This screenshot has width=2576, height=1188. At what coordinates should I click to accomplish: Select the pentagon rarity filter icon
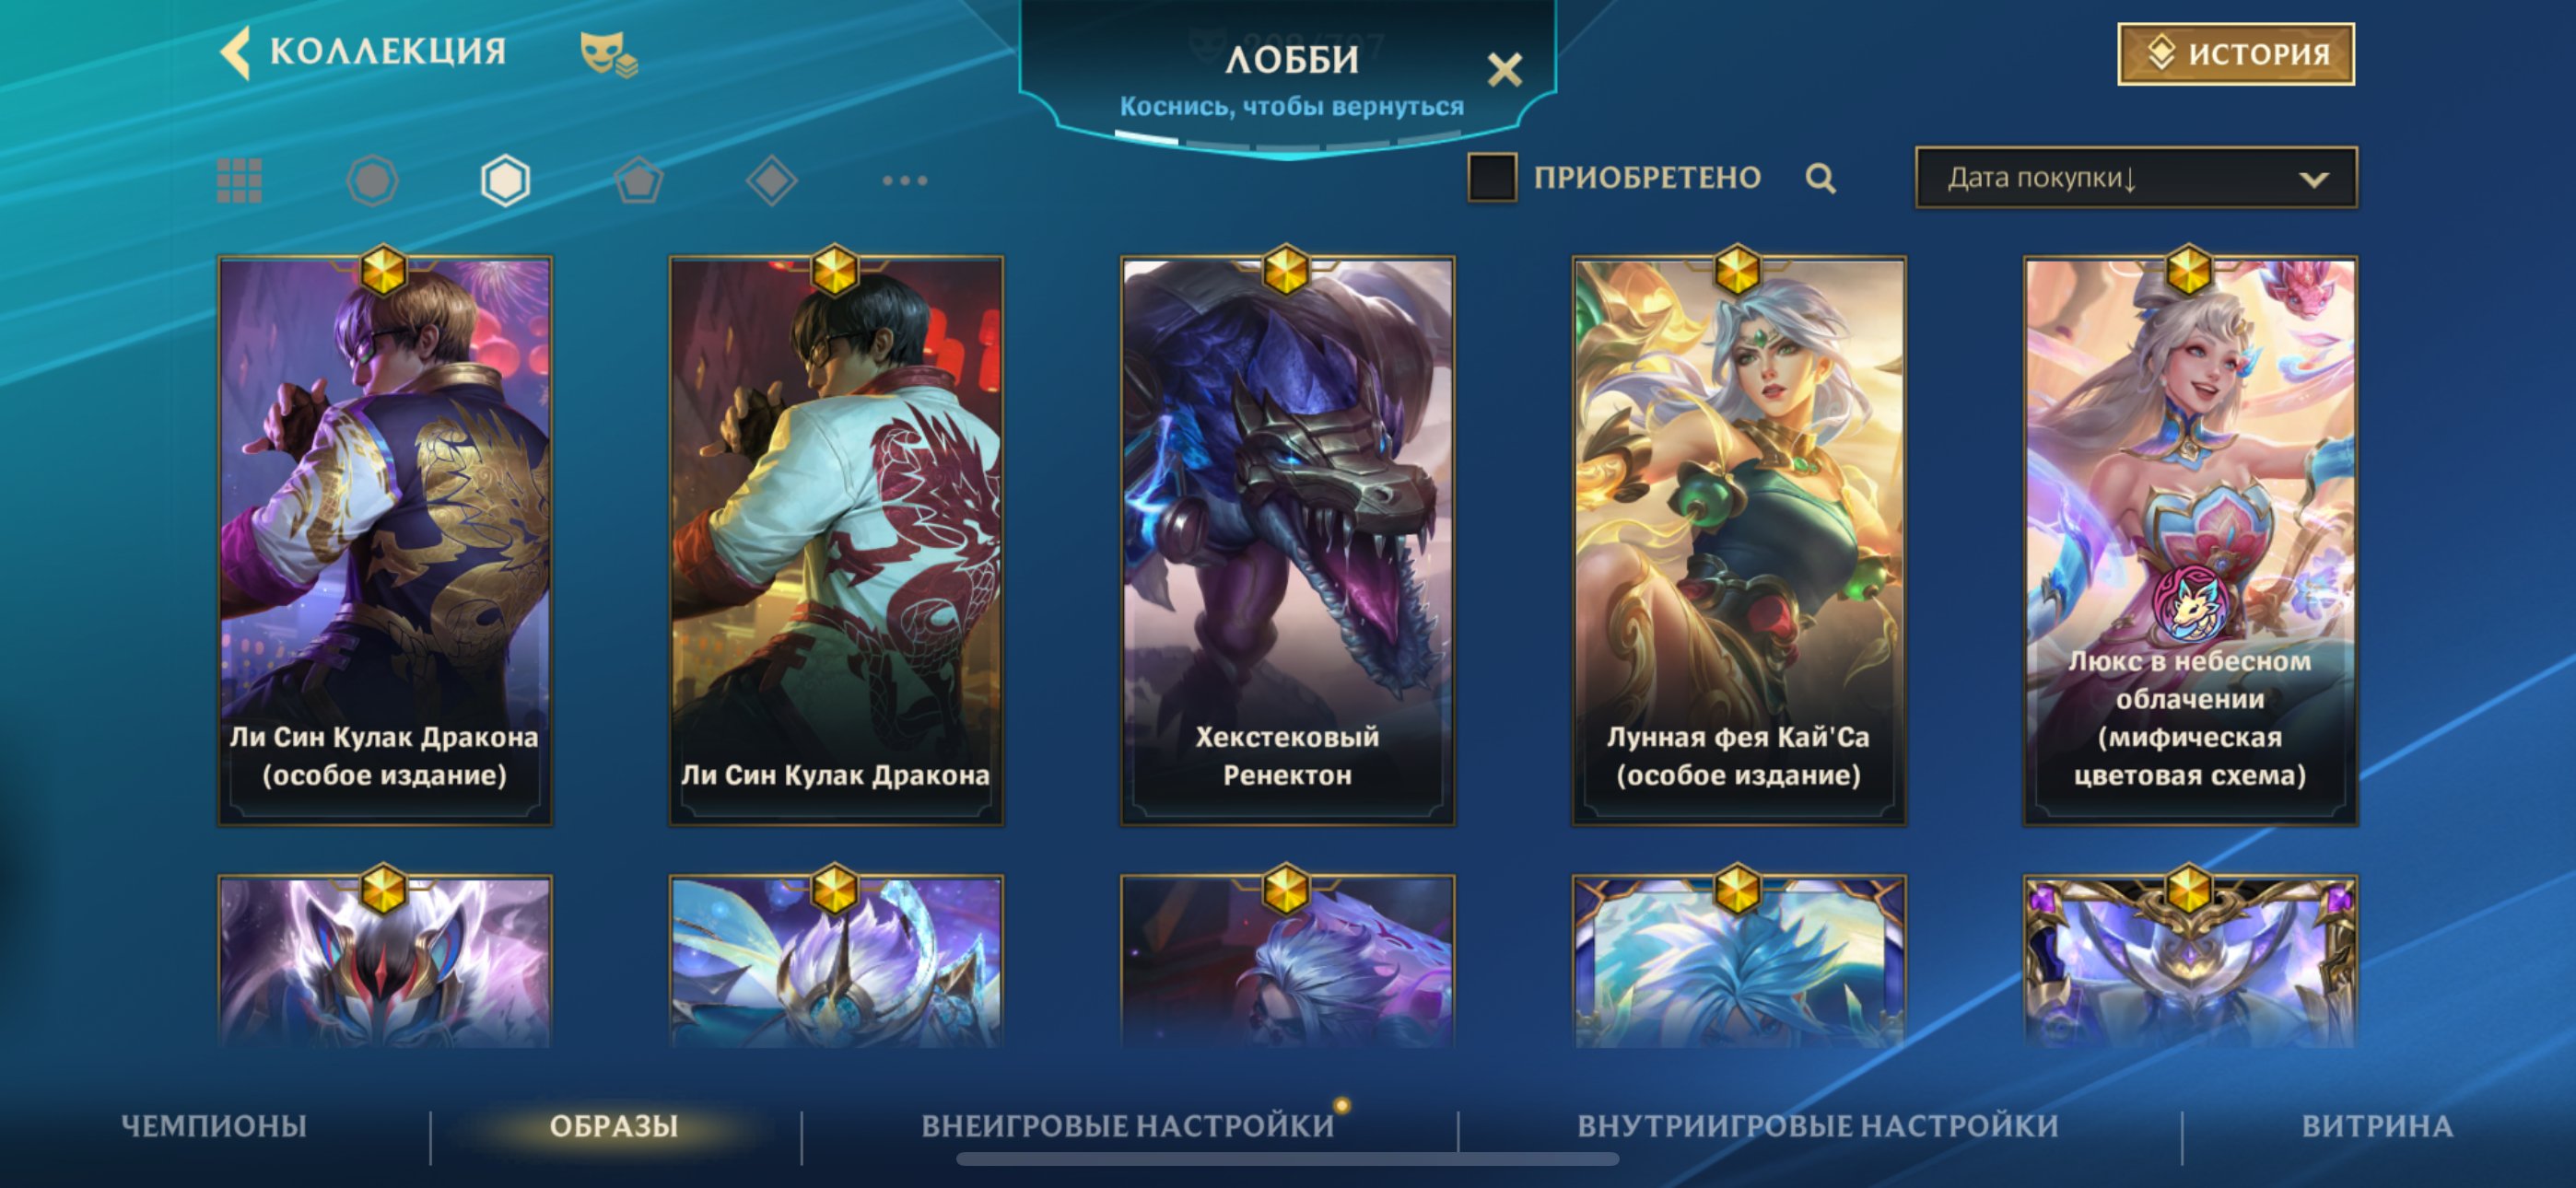point(638,181)
